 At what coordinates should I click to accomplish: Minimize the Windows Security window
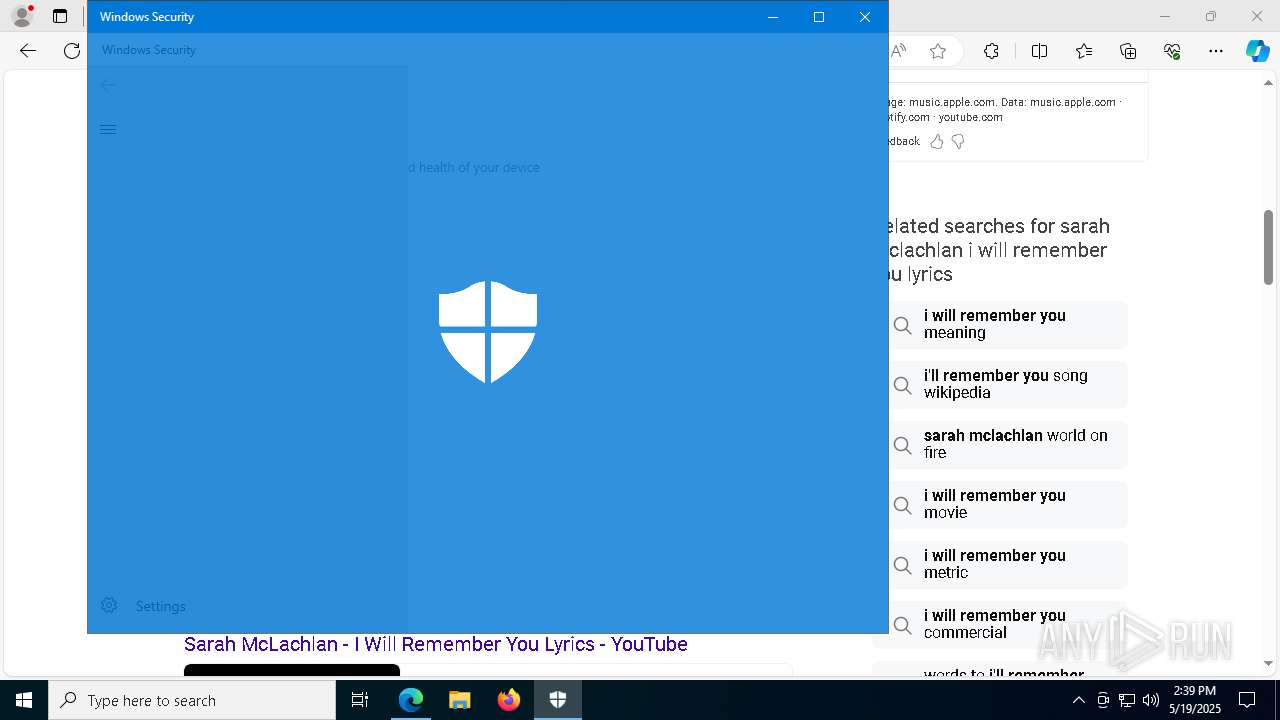coord(773,17)
